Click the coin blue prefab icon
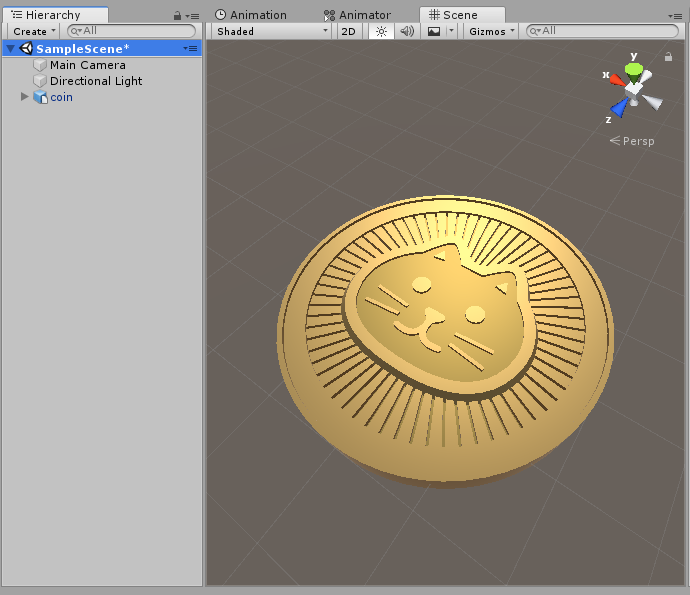This screenshot has height=595, width=690. point(40,97)
